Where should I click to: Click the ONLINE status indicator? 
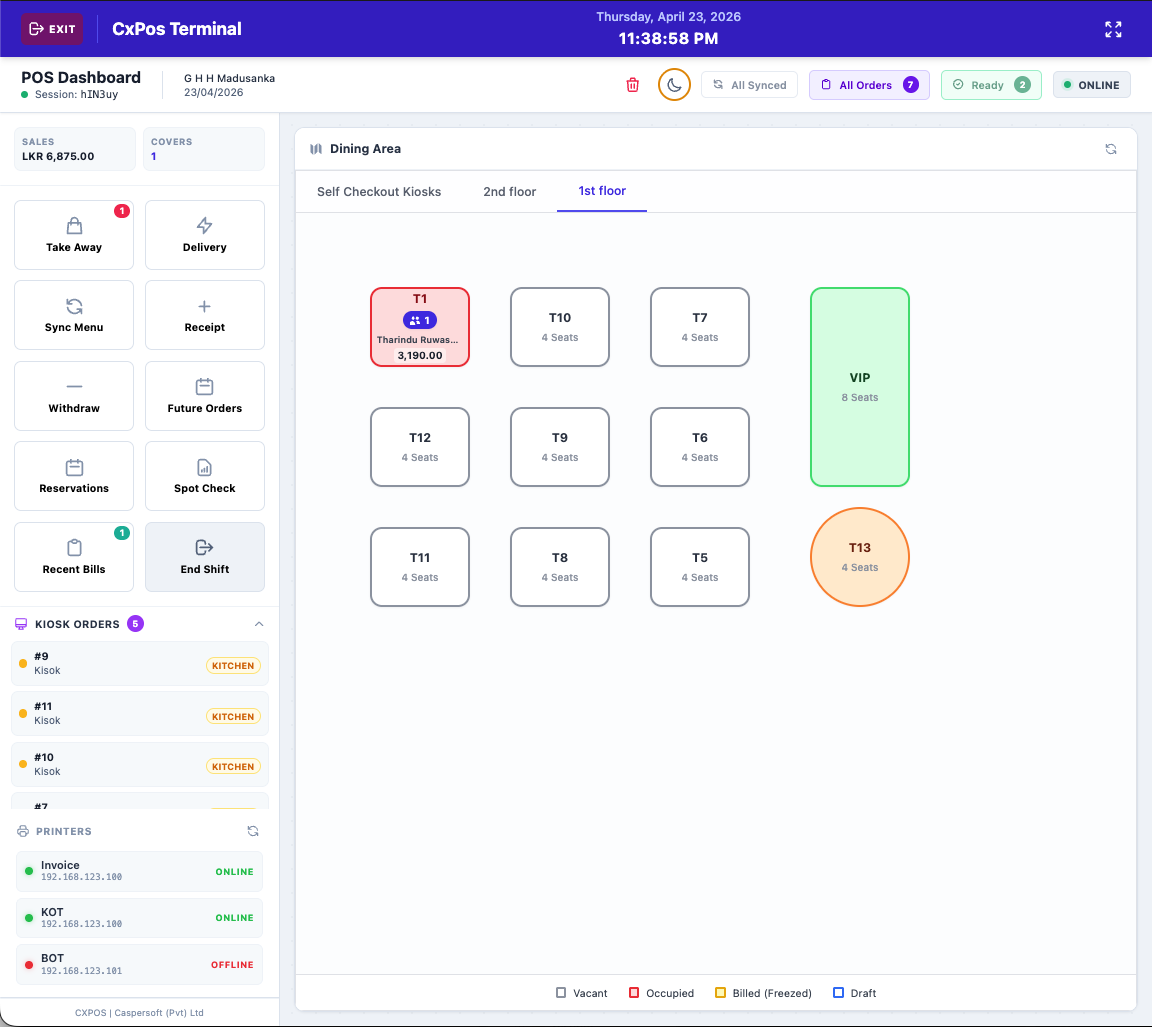pos(1092,84)
